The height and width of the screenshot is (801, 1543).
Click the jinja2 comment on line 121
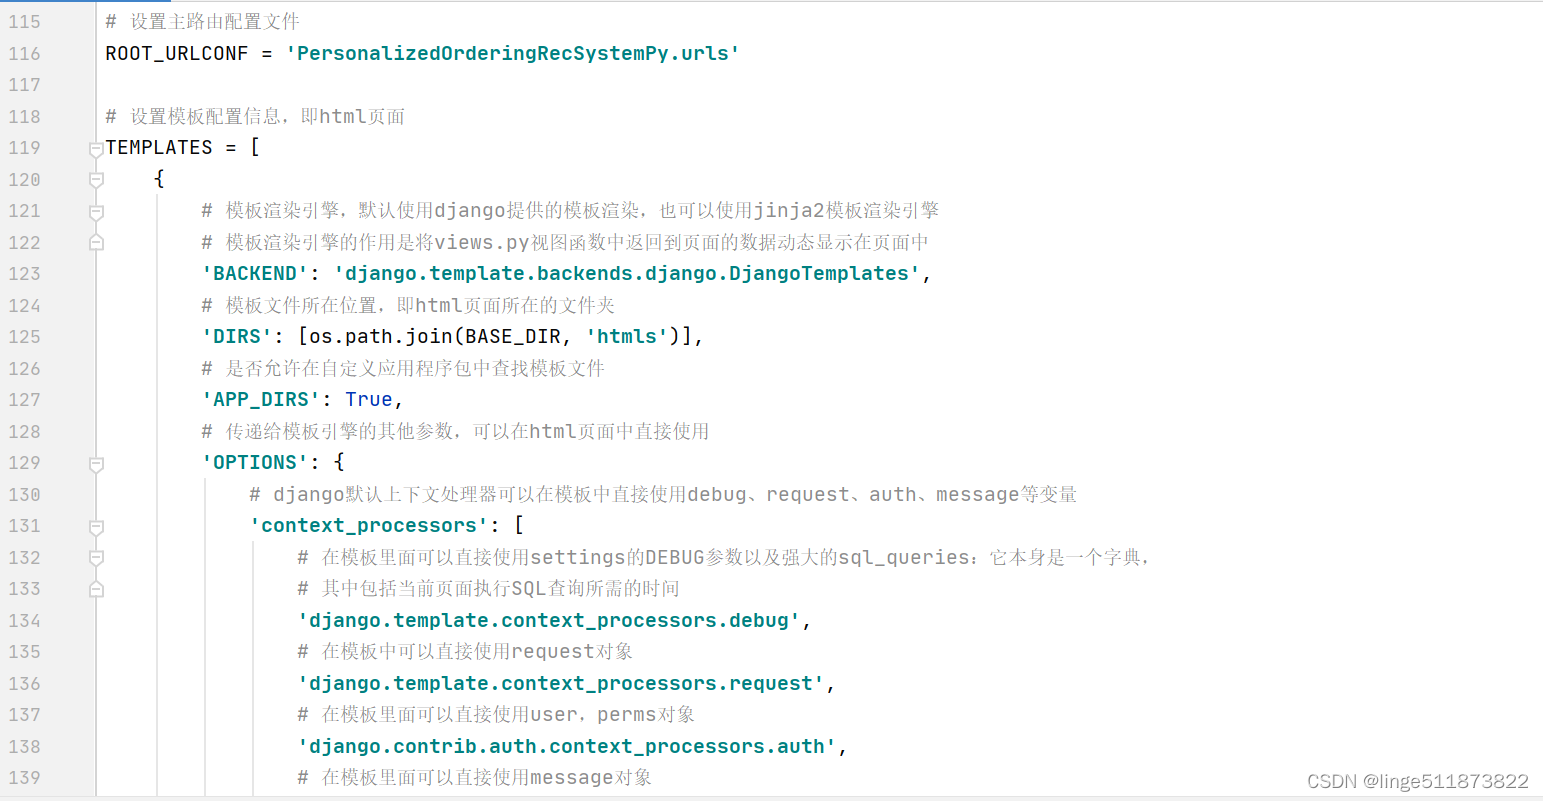(x=570, y=211)
